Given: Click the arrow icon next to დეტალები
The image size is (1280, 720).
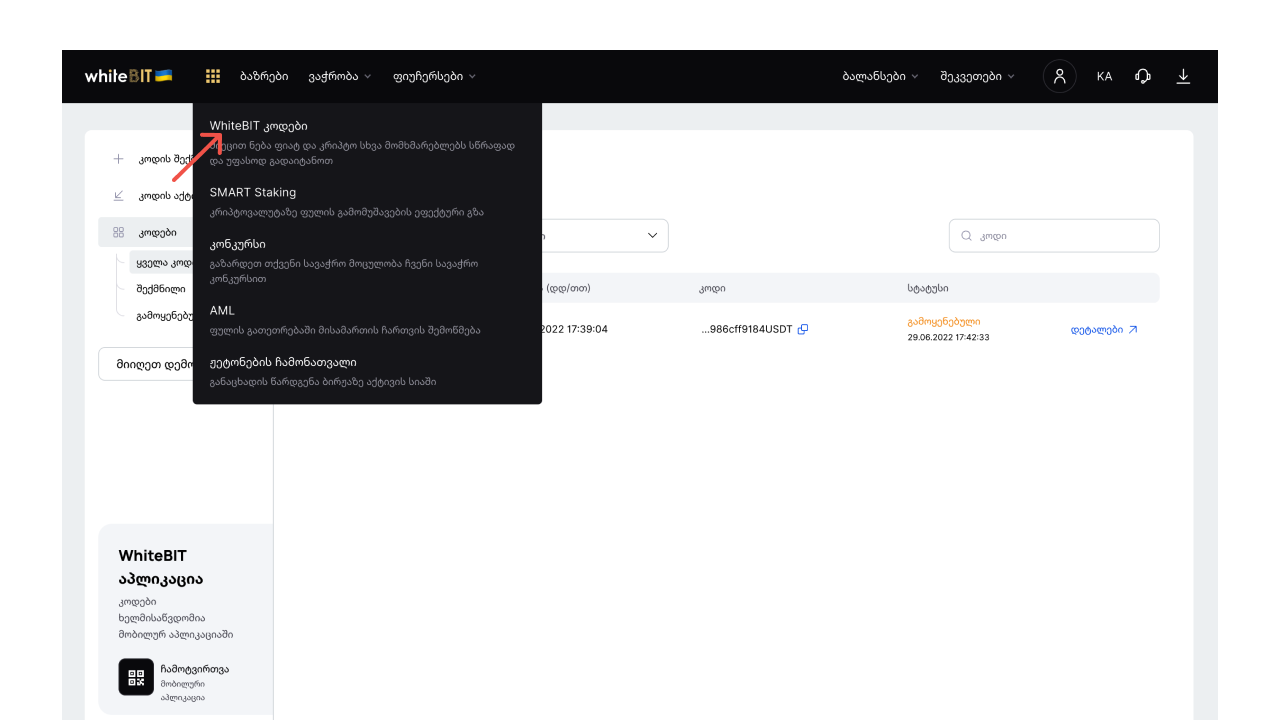Looking at the screenshot, I should (x=1133, y=329).
